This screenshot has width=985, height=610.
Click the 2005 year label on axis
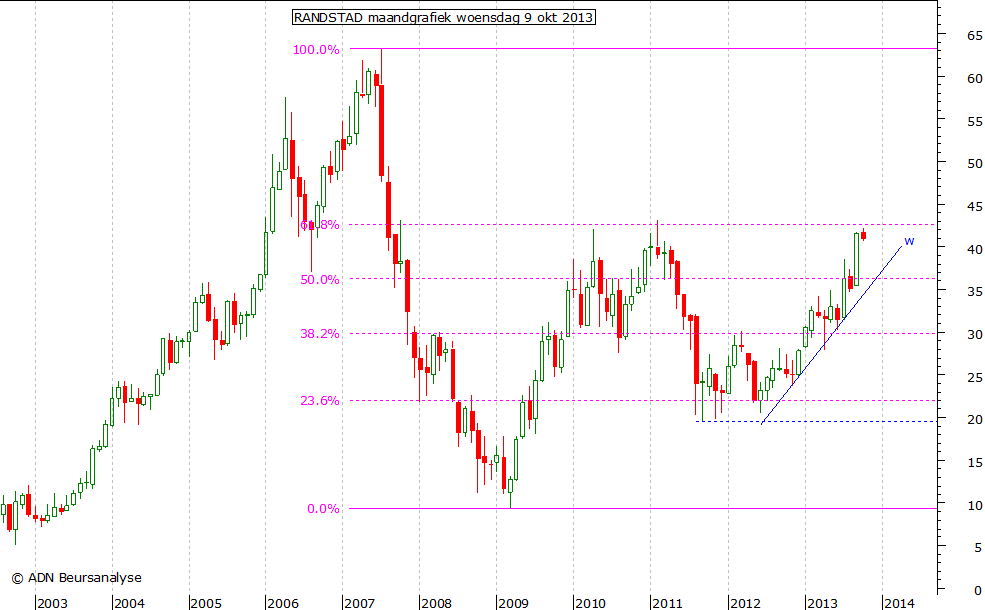tap(206, 604)
